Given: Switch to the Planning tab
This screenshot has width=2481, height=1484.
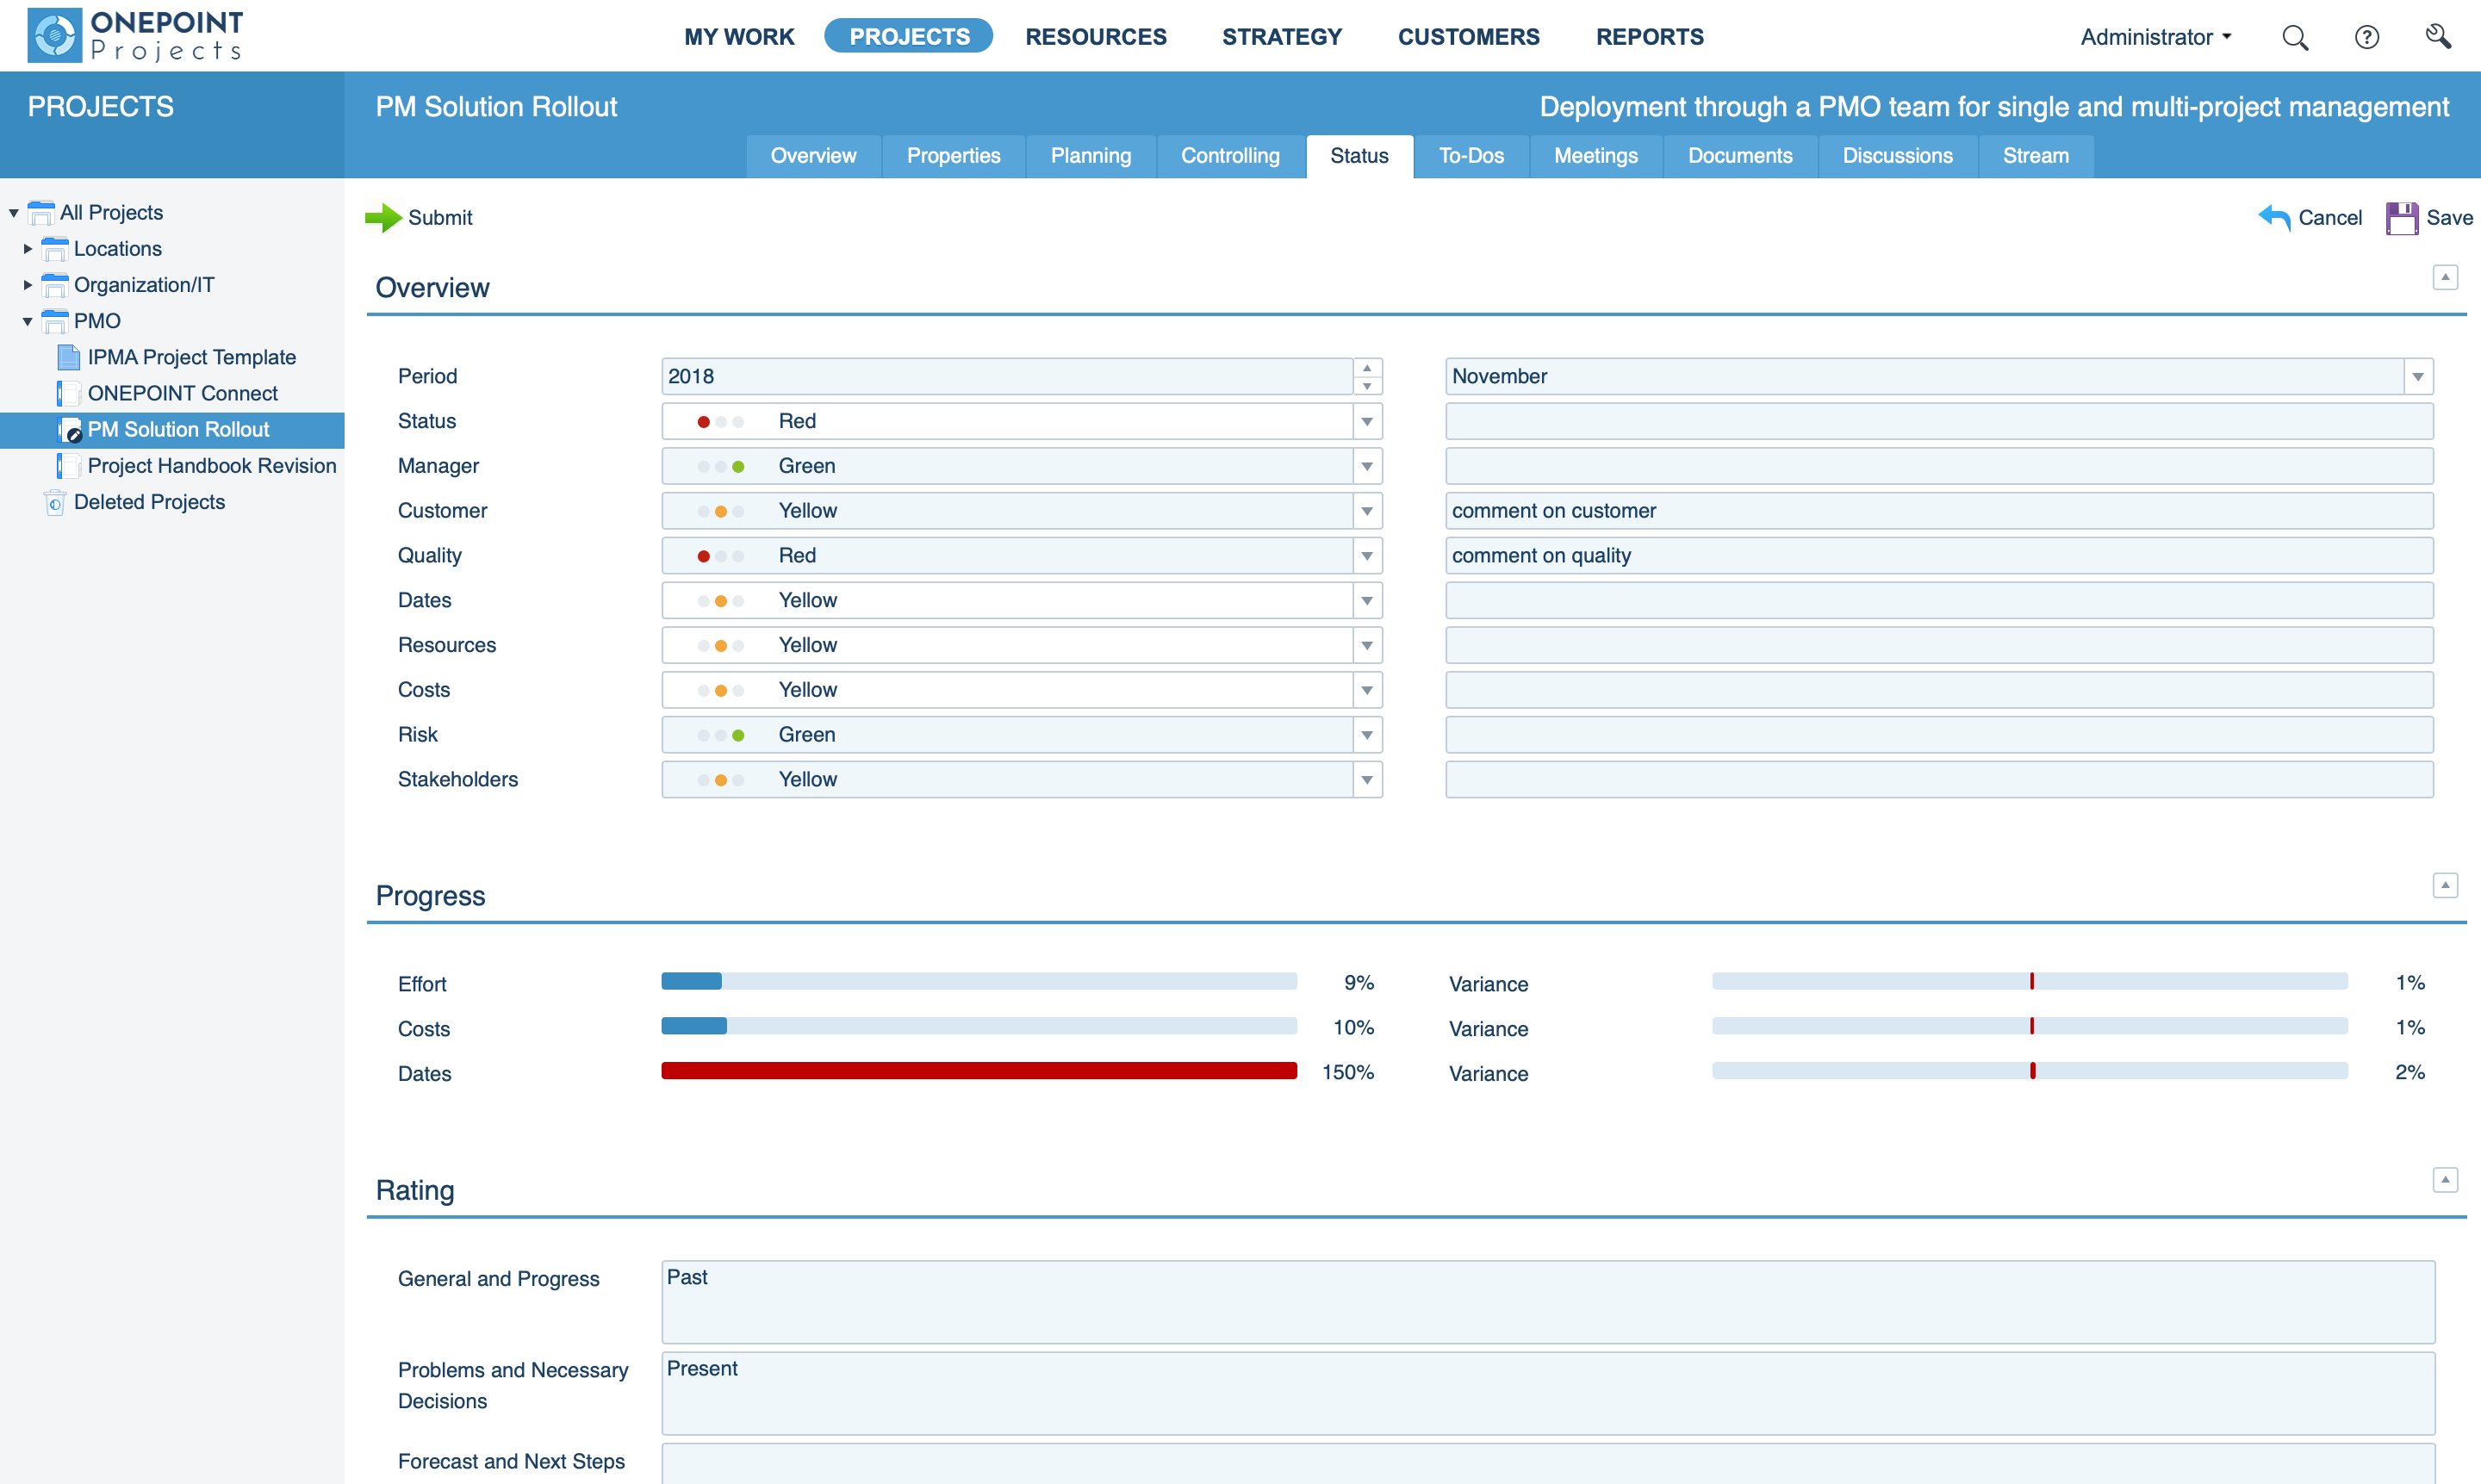Looking at the screenshot, I should point(1090,156).
